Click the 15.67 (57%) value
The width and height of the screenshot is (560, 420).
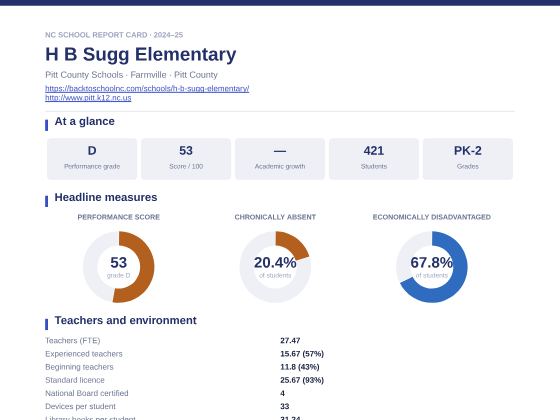coord(302,354)
